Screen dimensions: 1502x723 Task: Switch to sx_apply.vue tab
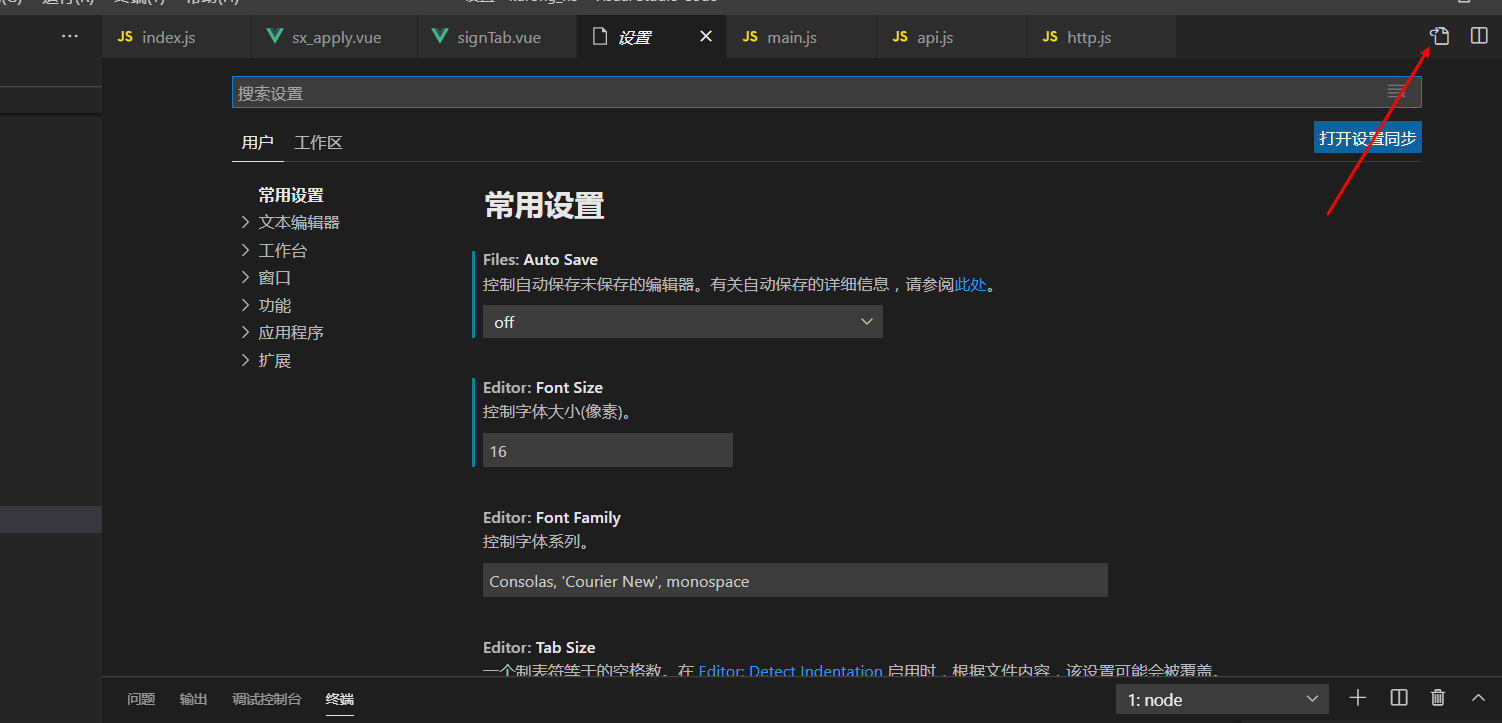(x=334, y=37)
